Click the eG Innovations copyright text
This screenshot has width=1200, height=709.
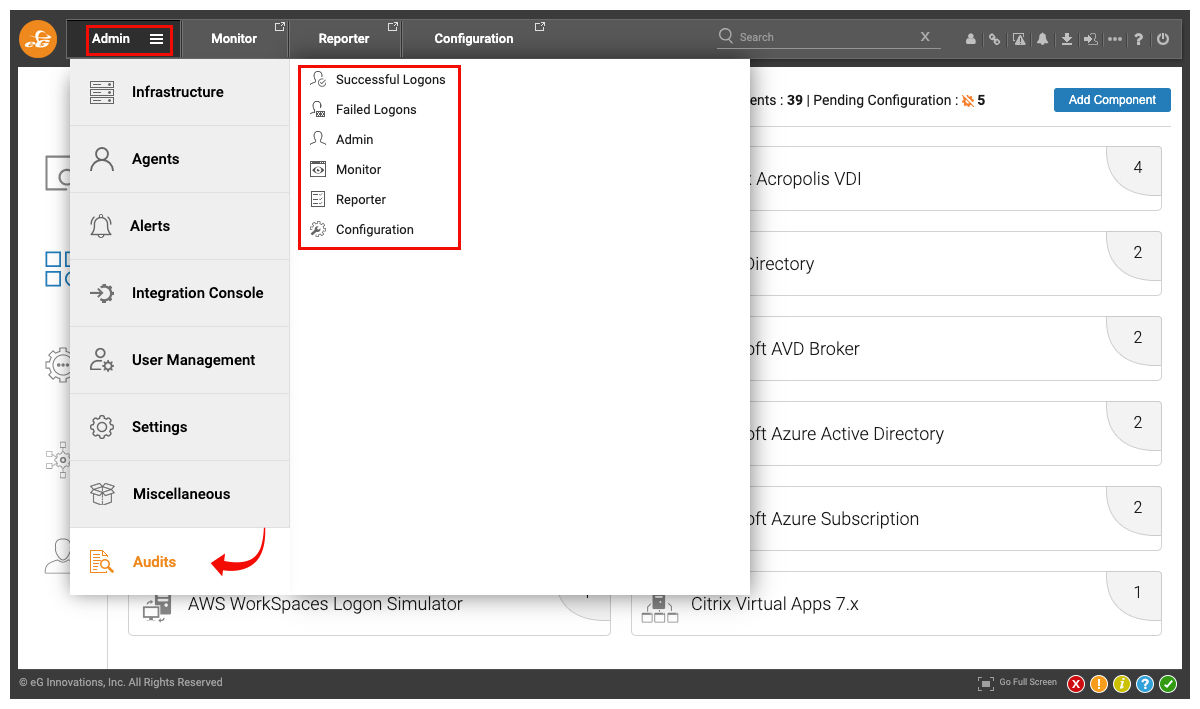(121, 682)
